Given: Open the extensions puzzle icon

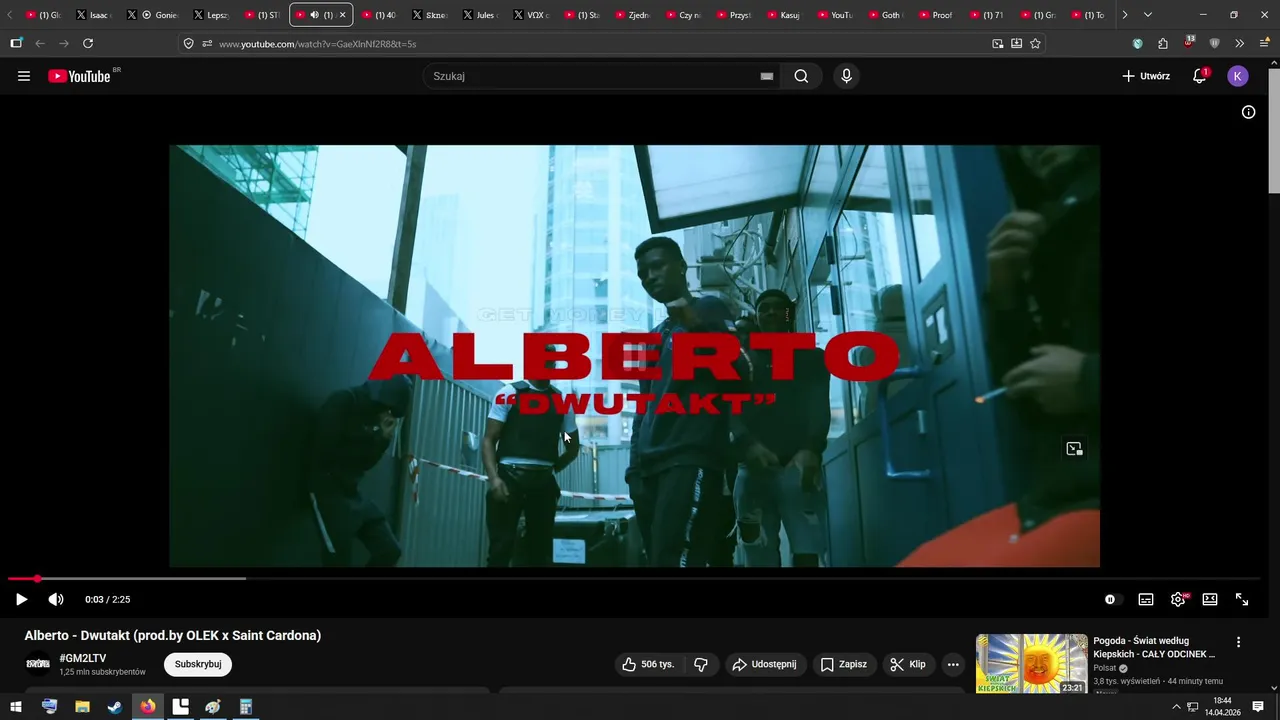Looking at the screenshot, I should [1163, 43].
